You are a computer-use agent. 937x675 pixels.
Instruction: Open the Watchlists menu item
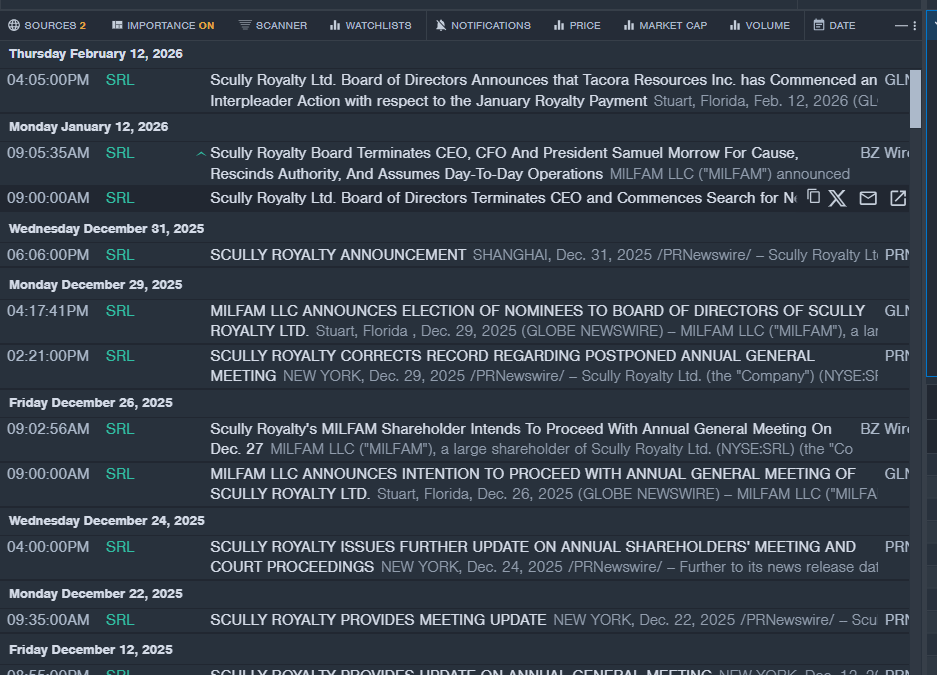coord(370,25)
